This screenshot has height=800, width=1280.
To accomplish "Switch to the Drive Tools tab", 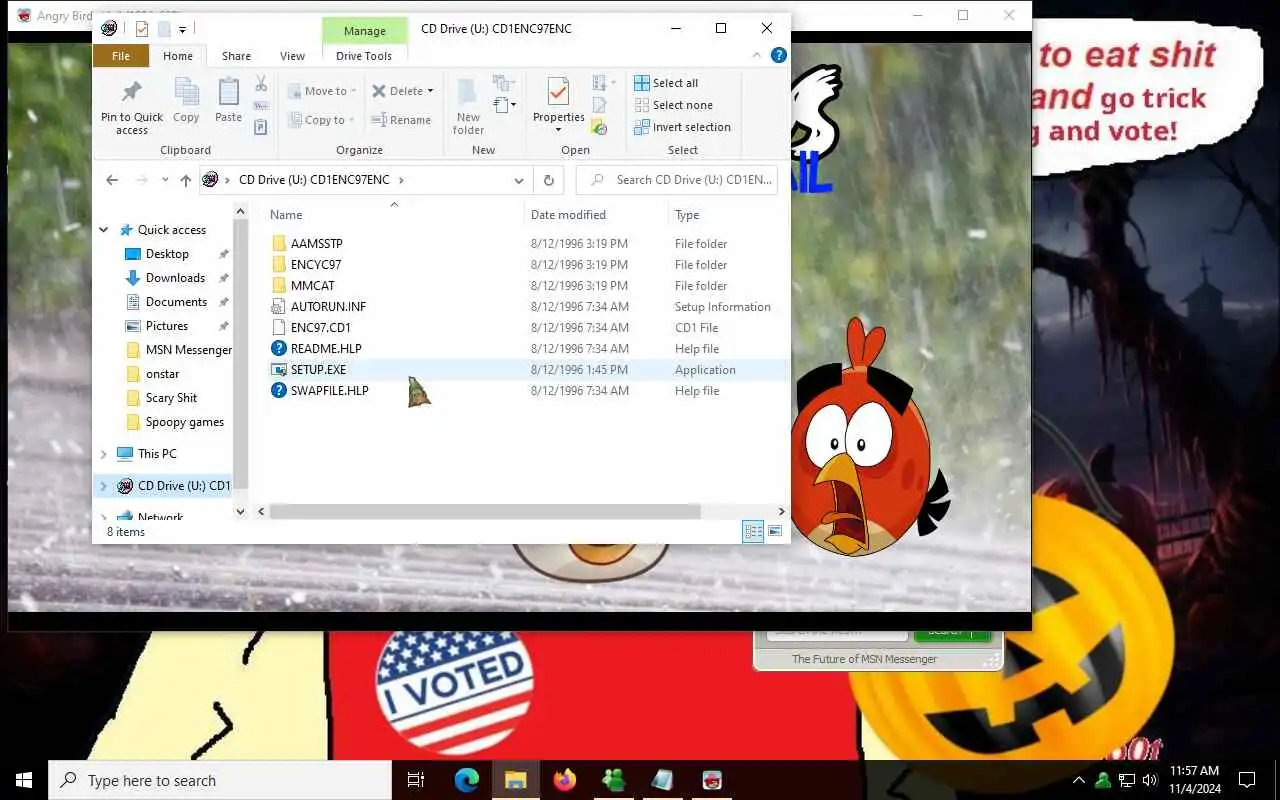I will (x=364, y=56).
